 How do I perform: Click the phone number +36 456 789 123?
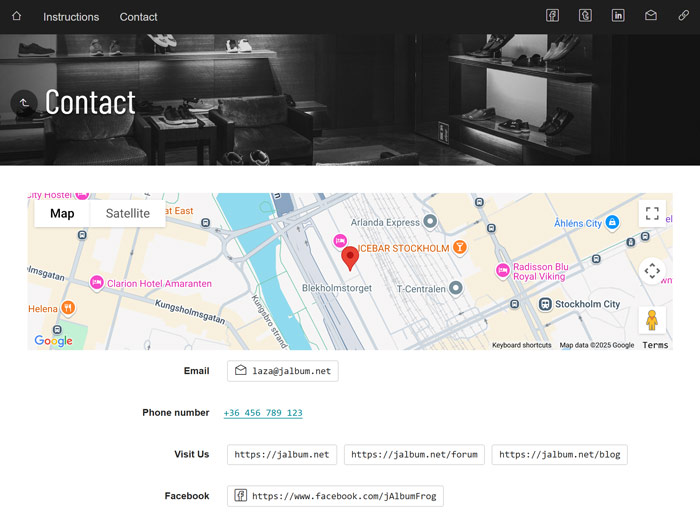point(263,413)
